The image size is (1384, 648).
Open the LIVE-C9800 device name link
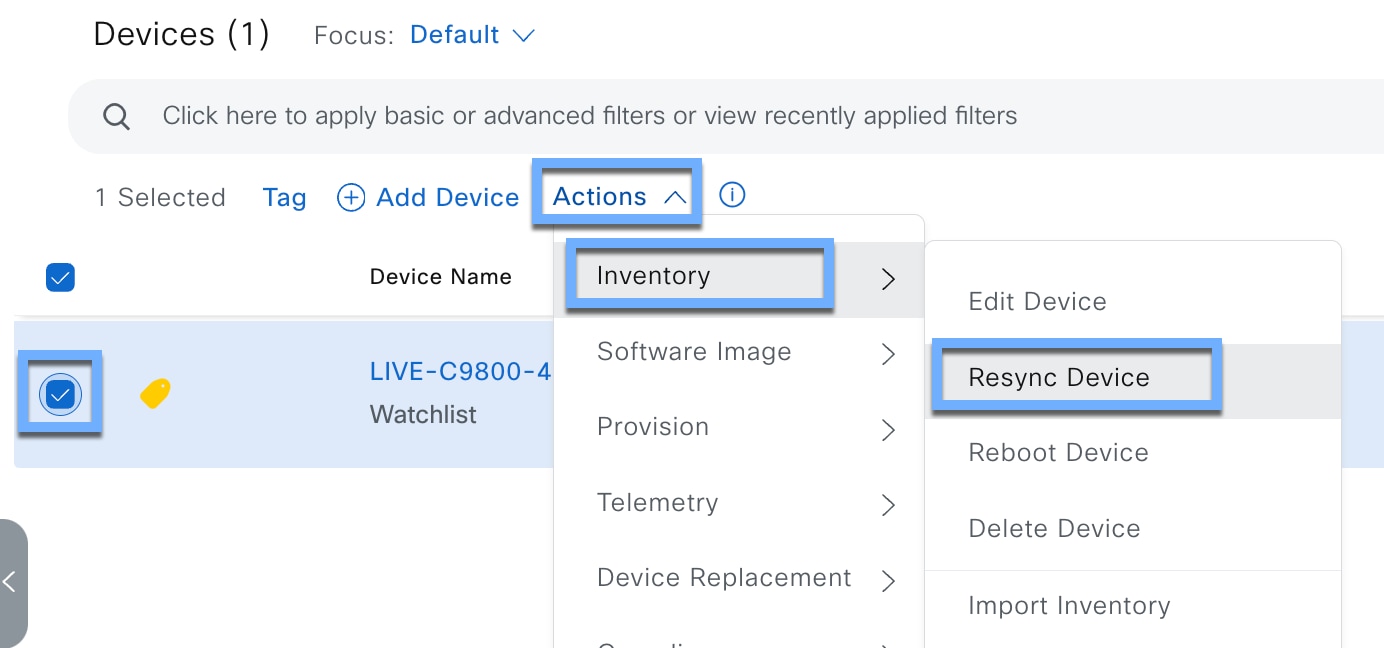[460, 372]
